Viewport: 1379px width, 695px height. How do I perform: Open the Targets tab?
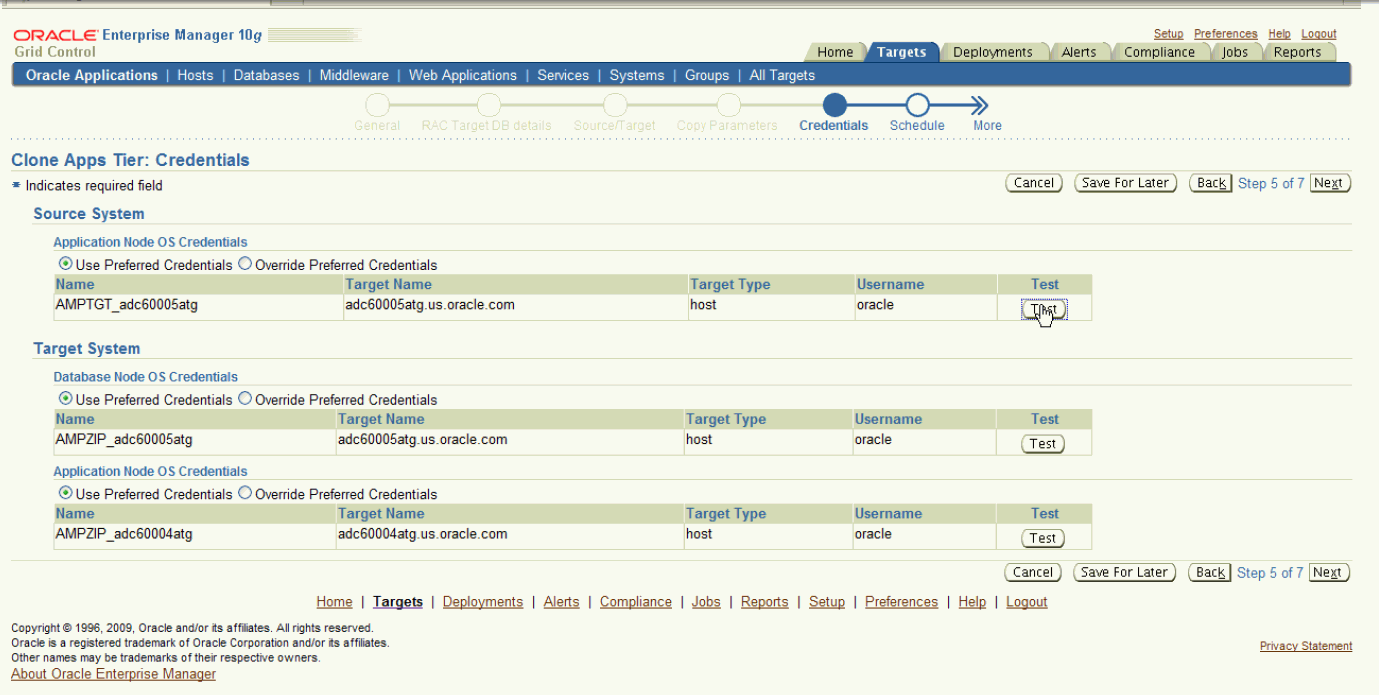click(x=901, y=52)
